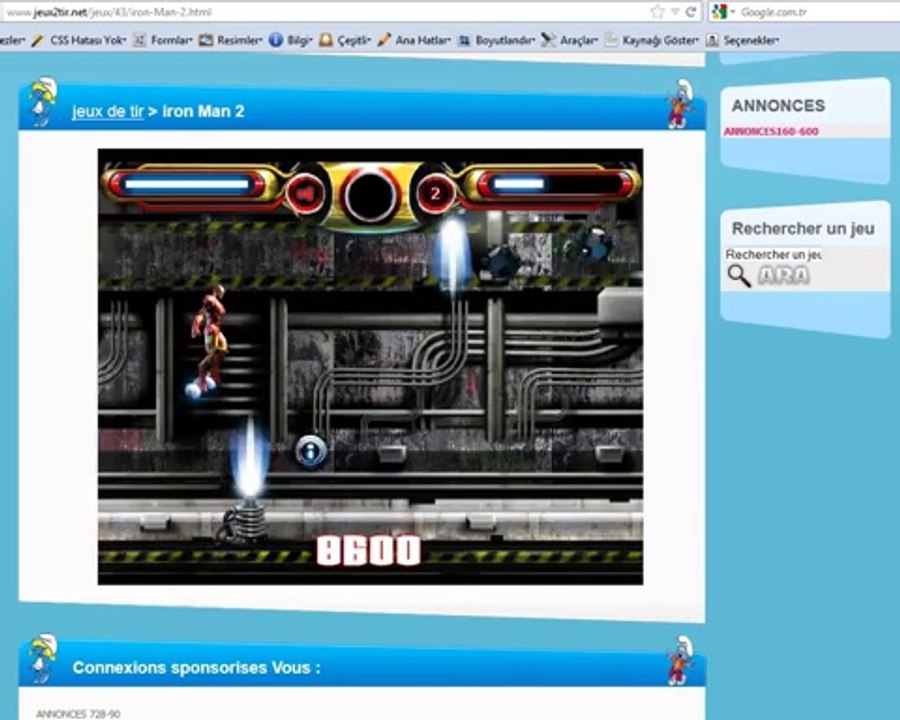Click the Smurf icon beside Connexions sponsorises
This screenshot has height=720, width=900.
coord(43,657)
